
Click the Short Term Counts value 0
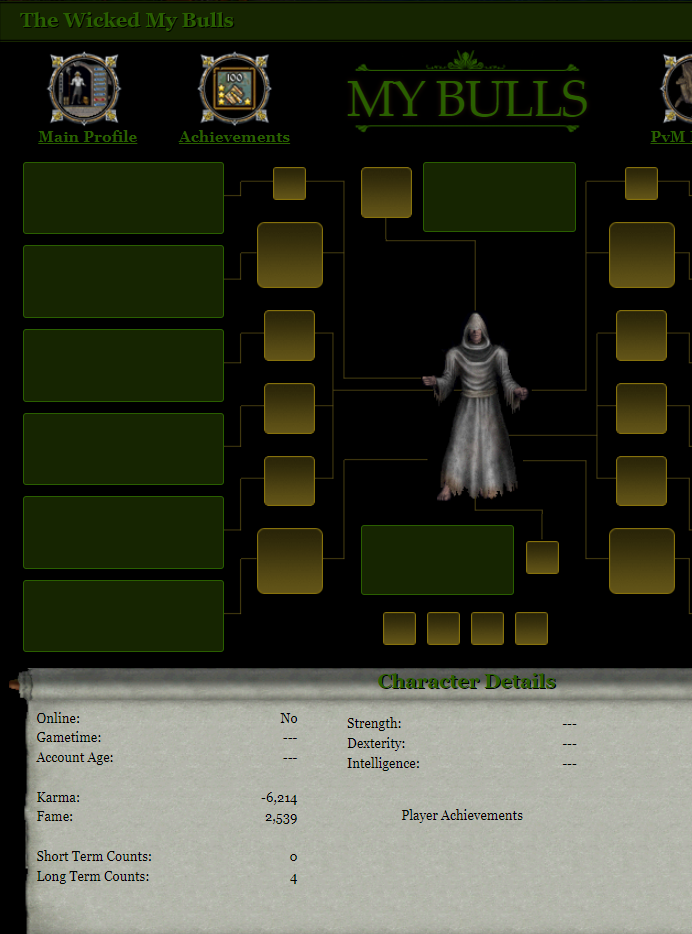coord(293,858)
